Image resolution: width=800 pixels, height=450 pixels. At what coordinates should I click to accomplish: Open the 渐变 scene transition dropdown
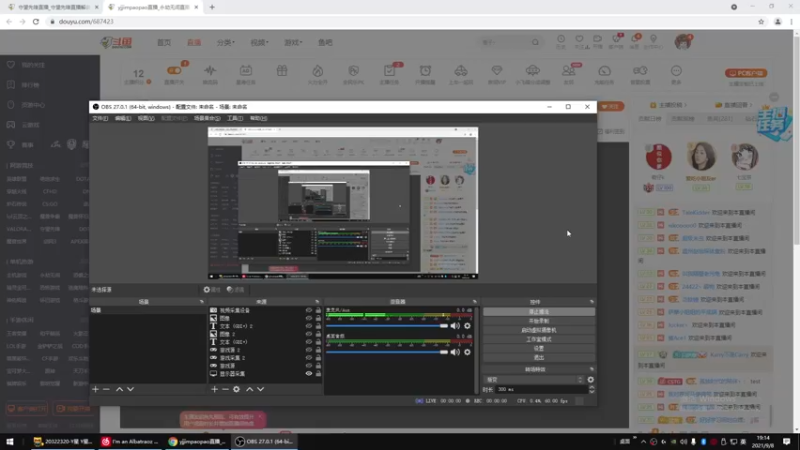(533, 380)
